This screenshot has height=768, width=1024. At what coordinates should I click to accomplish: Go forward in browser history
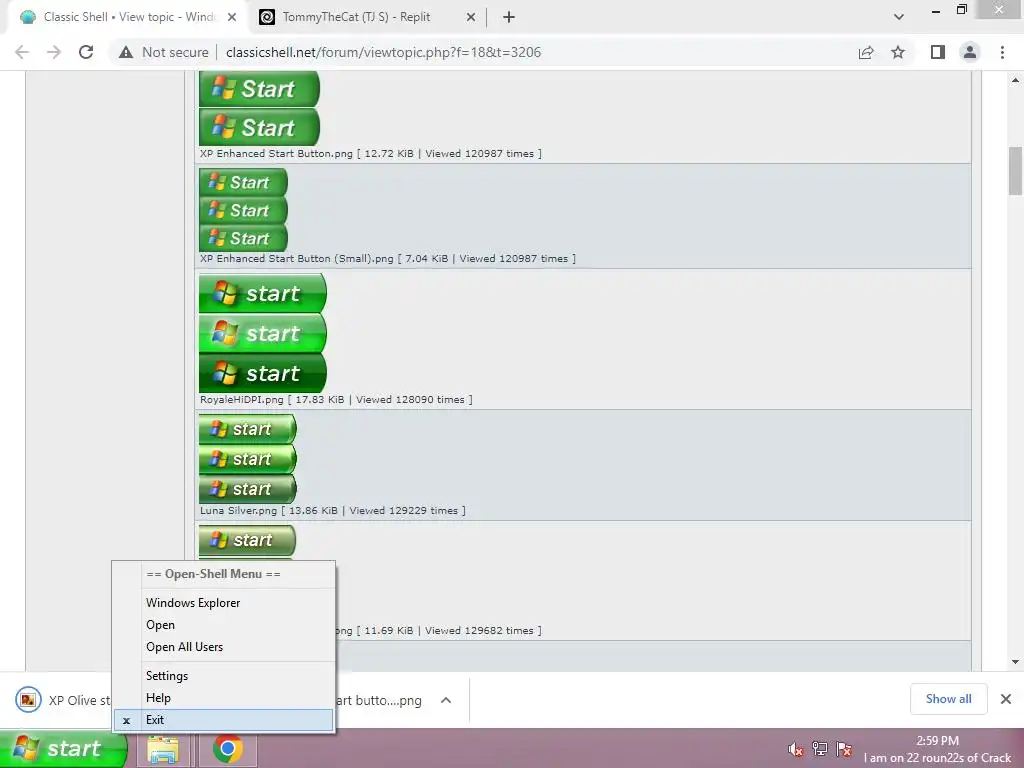54,52
